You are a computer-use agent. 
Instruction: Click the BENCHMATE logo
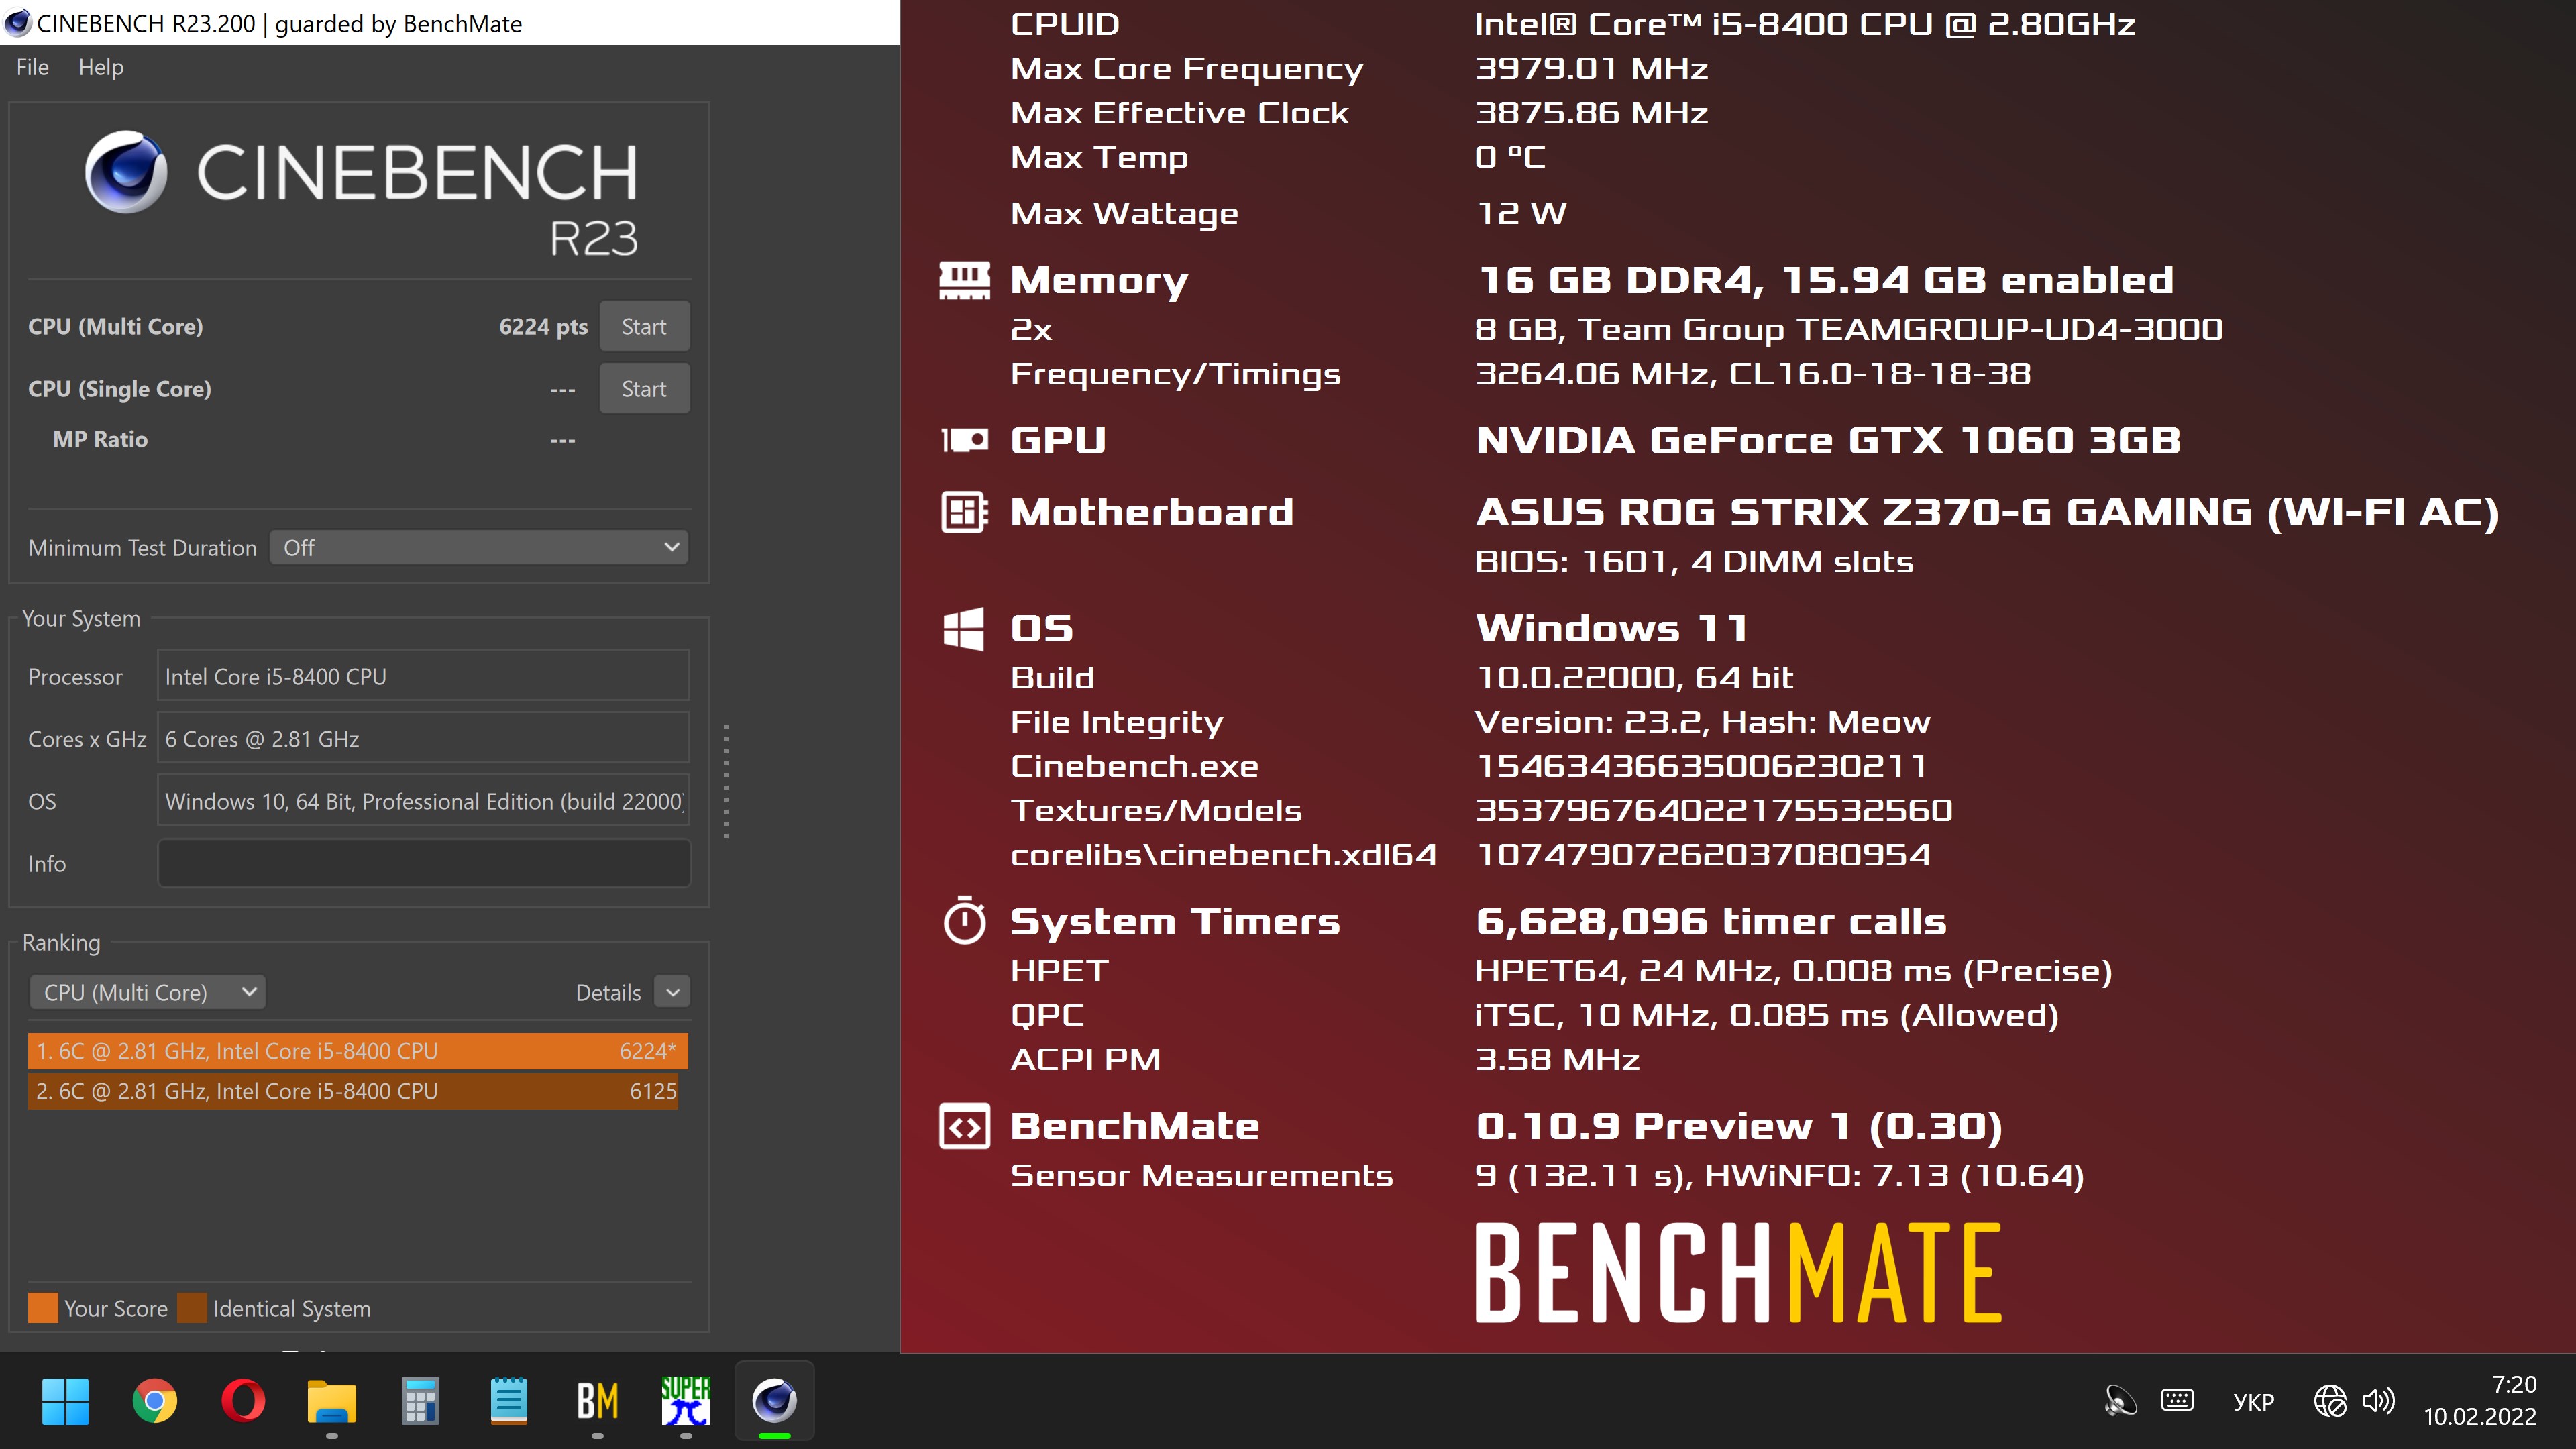(x=1738, y=1272)
